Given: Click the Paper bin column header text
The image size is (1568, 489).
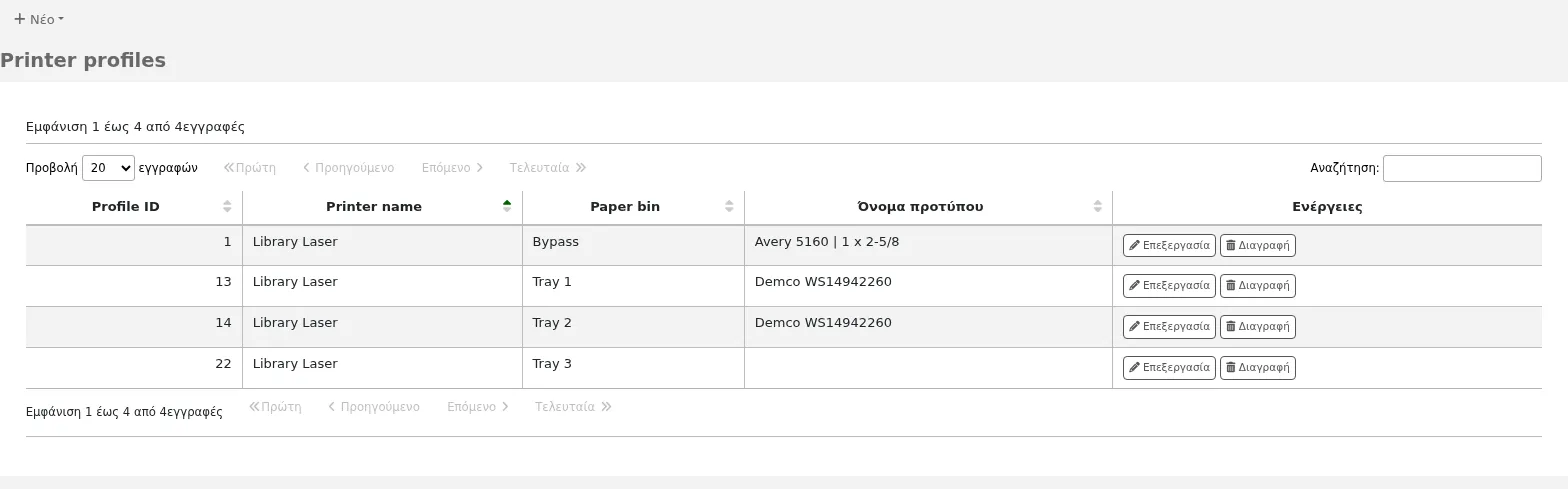Looking at the screenshot, I should (625, 207).
